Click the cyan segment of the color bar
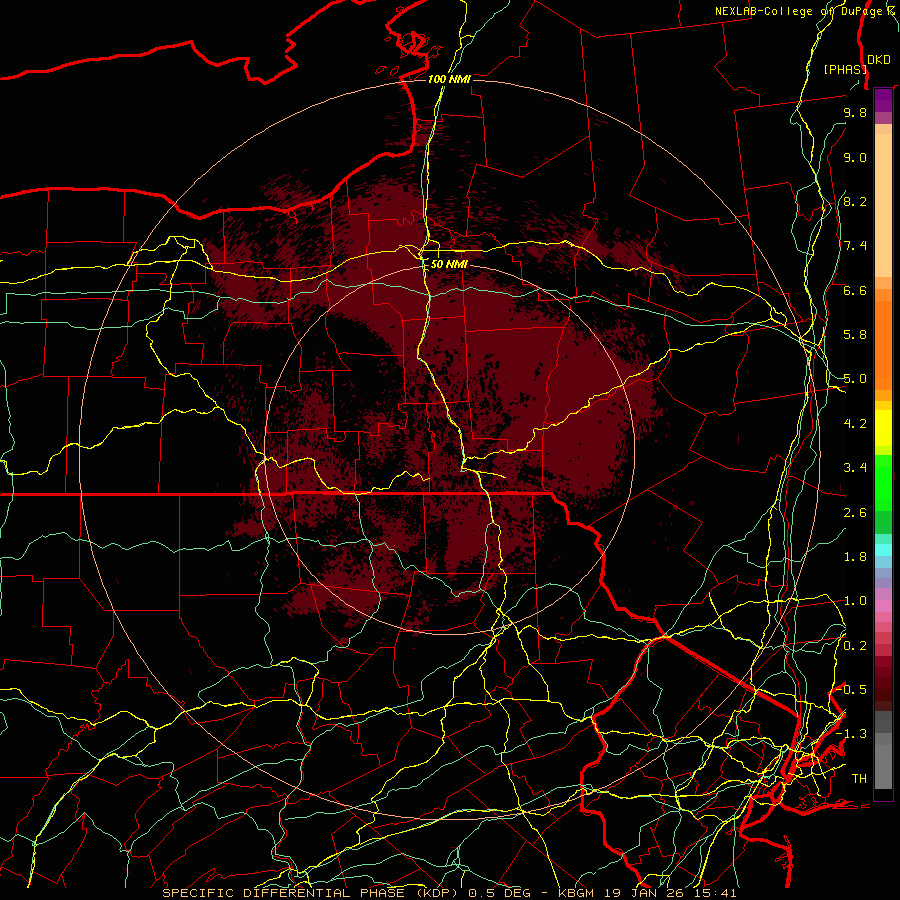 click(x=883, y=549)
